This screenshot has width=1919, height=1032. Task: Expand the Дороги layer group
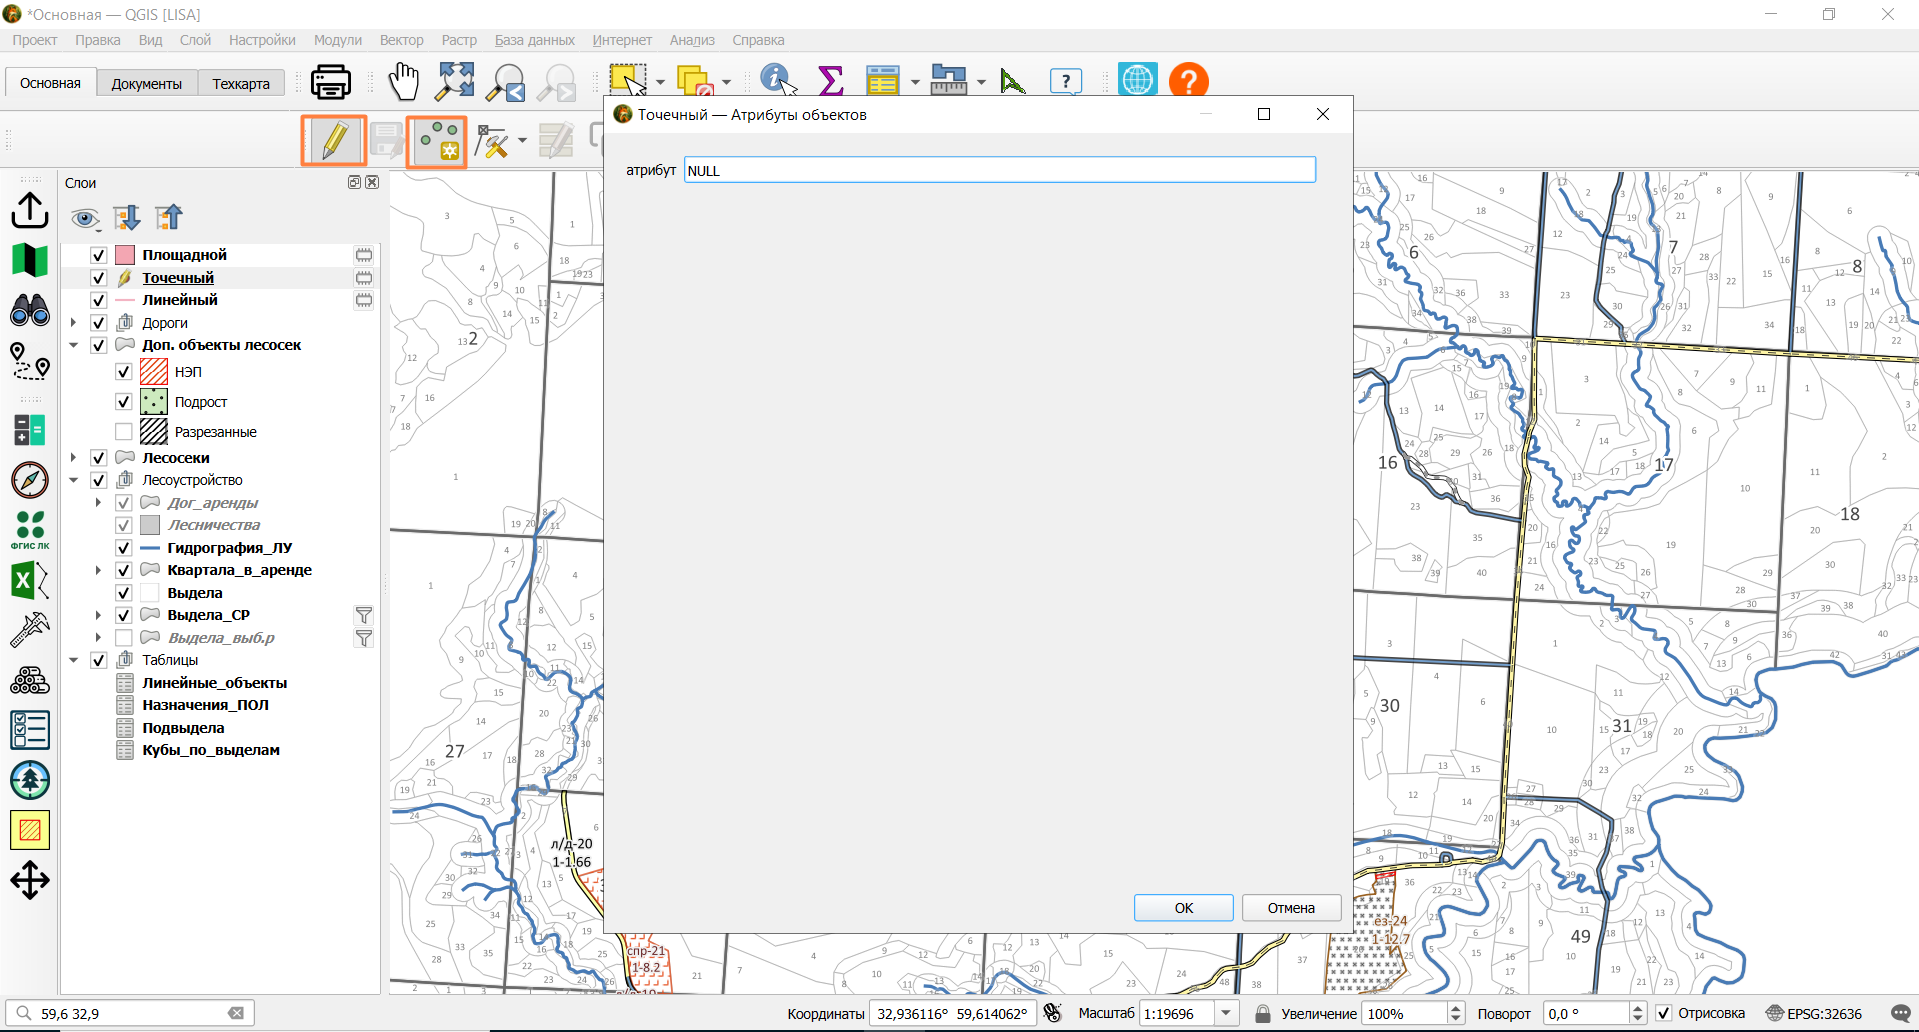pos(73,323)
